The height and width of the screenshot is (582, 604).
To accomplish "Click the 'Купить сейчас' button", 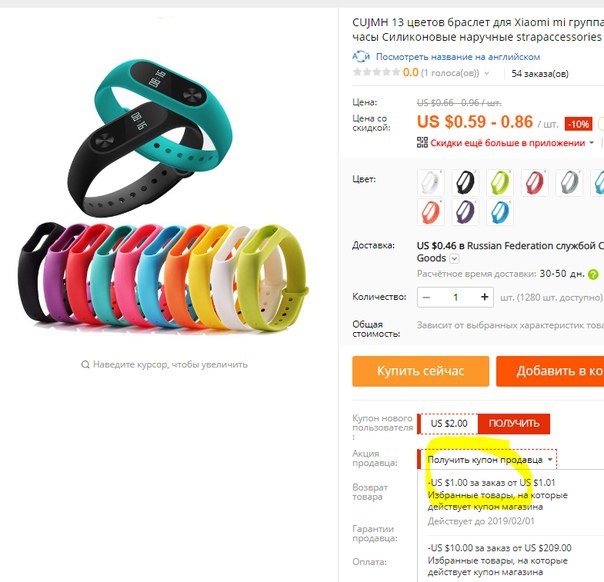I will point(421,371).
